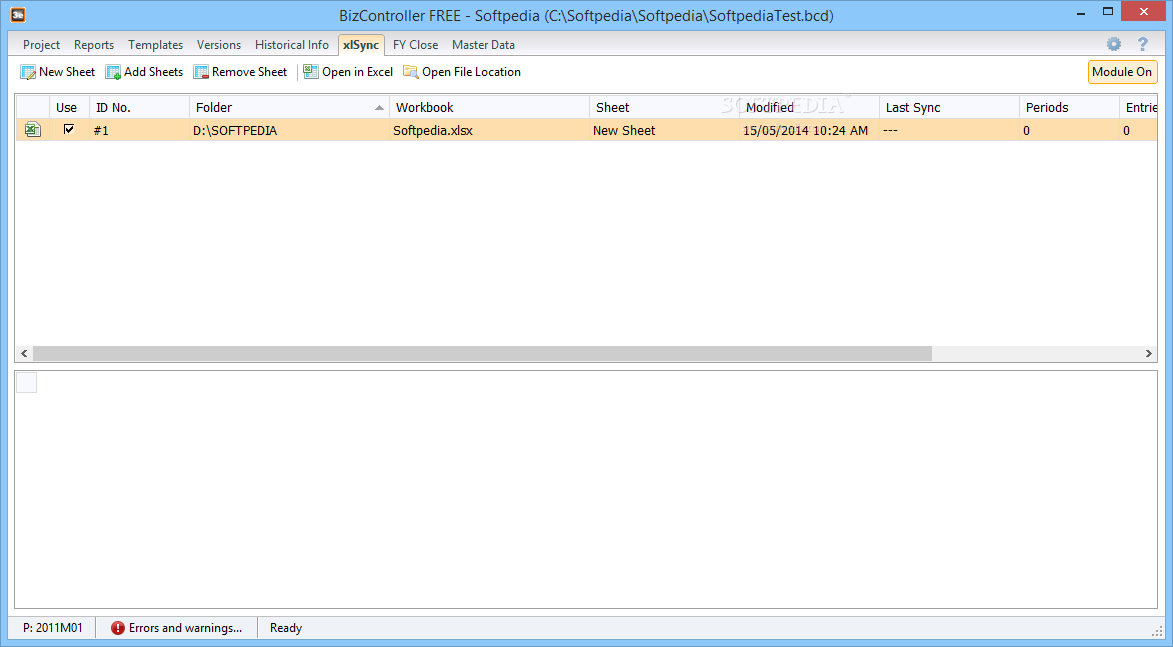Viewport: 1173px width, 647px height.
Task: Close the BizController window
Action: tap(1144, 11)
